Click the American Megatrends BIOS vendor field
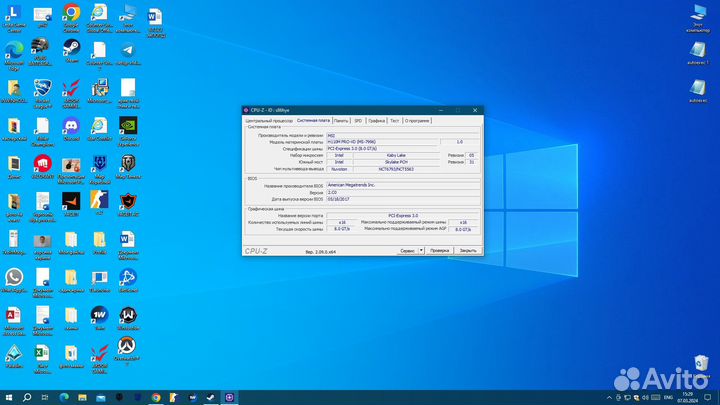This screenshot has width=720, height=405. pos(403,185)
